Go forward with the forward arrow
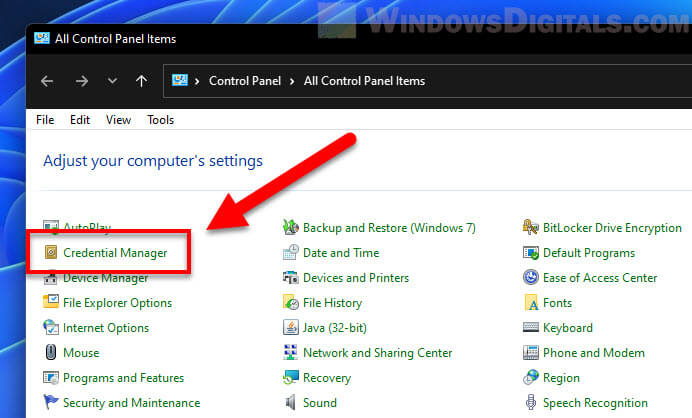Image resolution: width=692 pixels, height=418 pixels. tap(82, 81)
